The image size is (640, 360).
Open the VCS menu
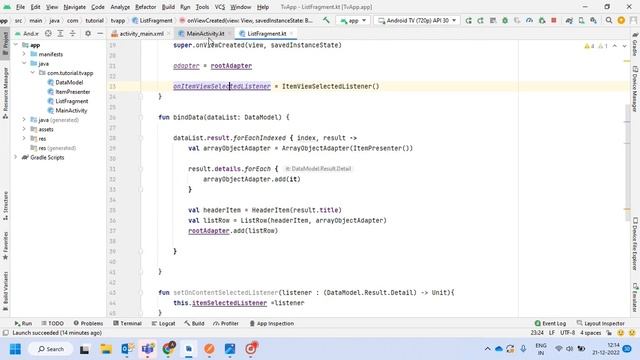pos(220,7)
